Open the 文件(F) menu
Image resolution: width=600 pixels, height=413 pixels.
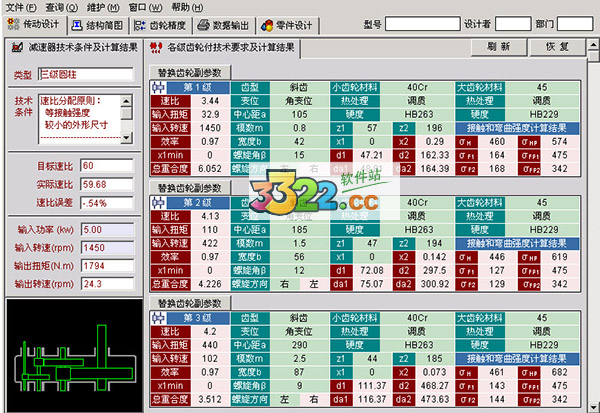[21, 7]
